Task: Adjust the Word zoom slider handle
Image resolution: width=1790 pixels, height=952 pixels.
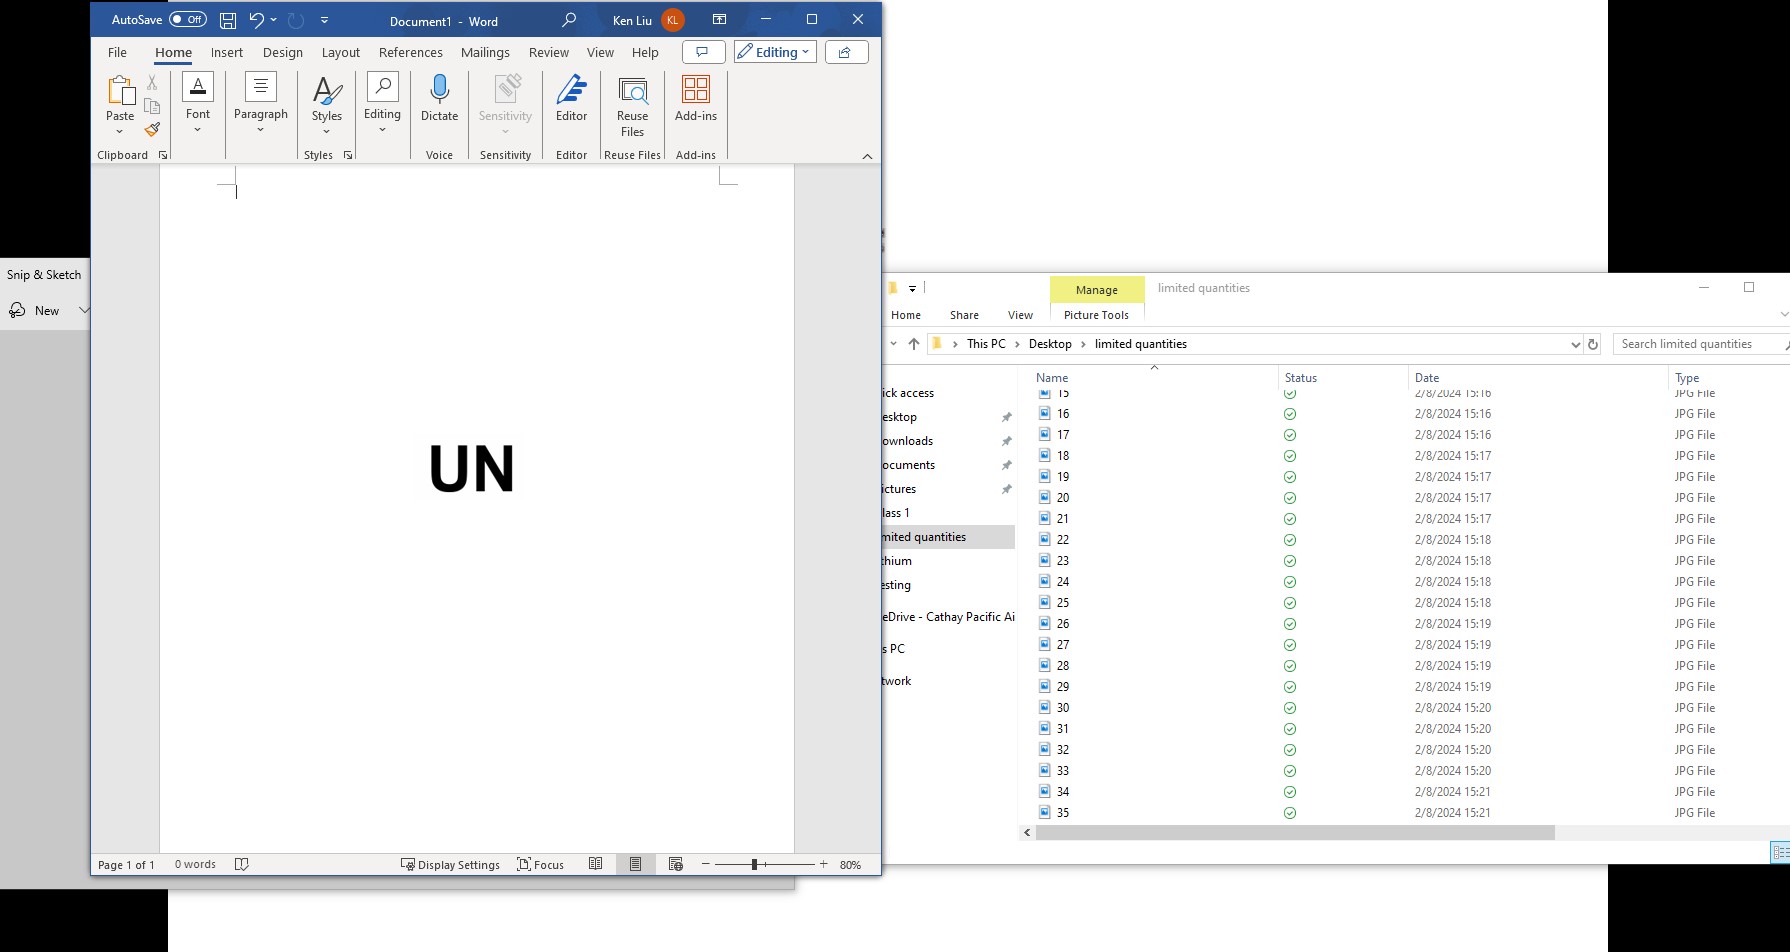Action: 754,864
